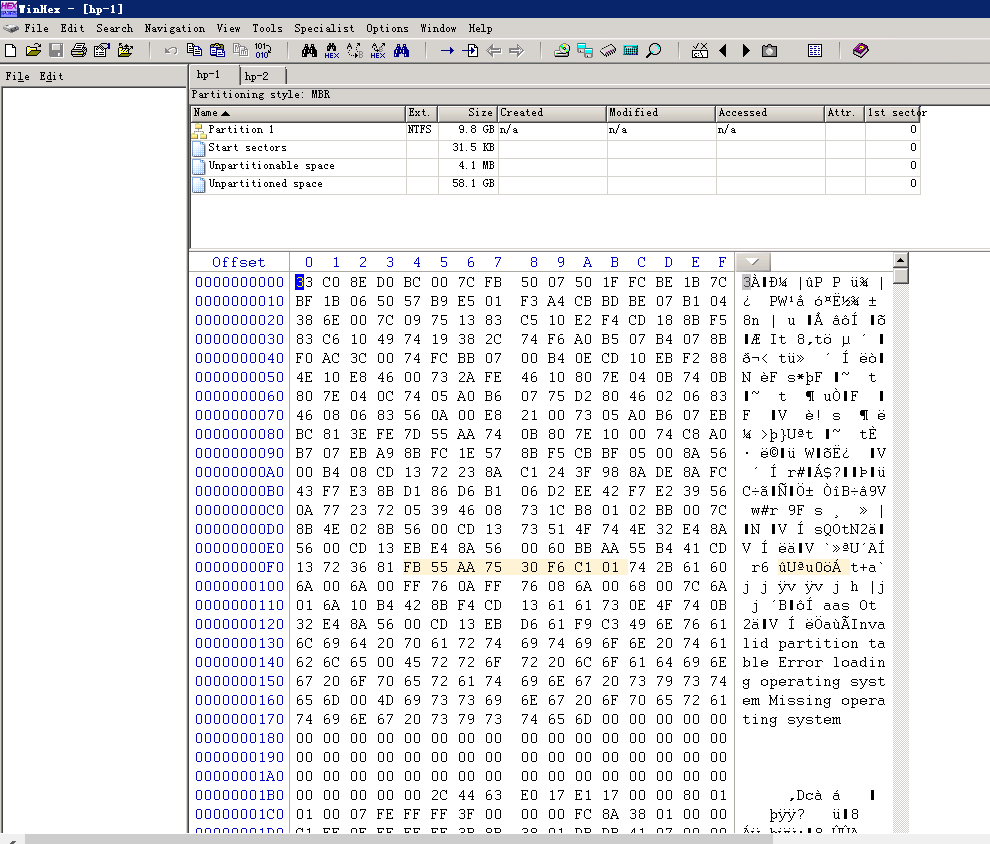Click the Go To Offset arrow icon
Image resolution: width=990 pixels, height=844 pixels.
(447, 51)
